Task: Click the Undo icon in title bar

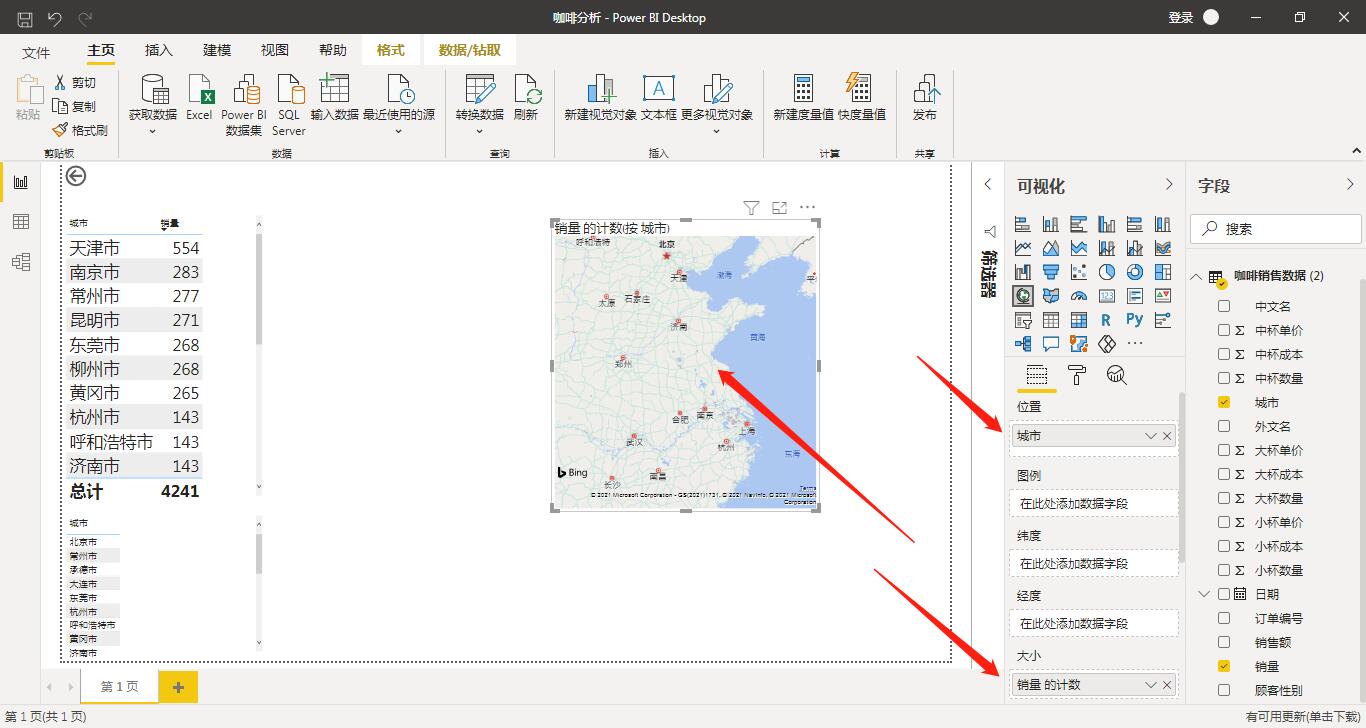Action: 55,18
